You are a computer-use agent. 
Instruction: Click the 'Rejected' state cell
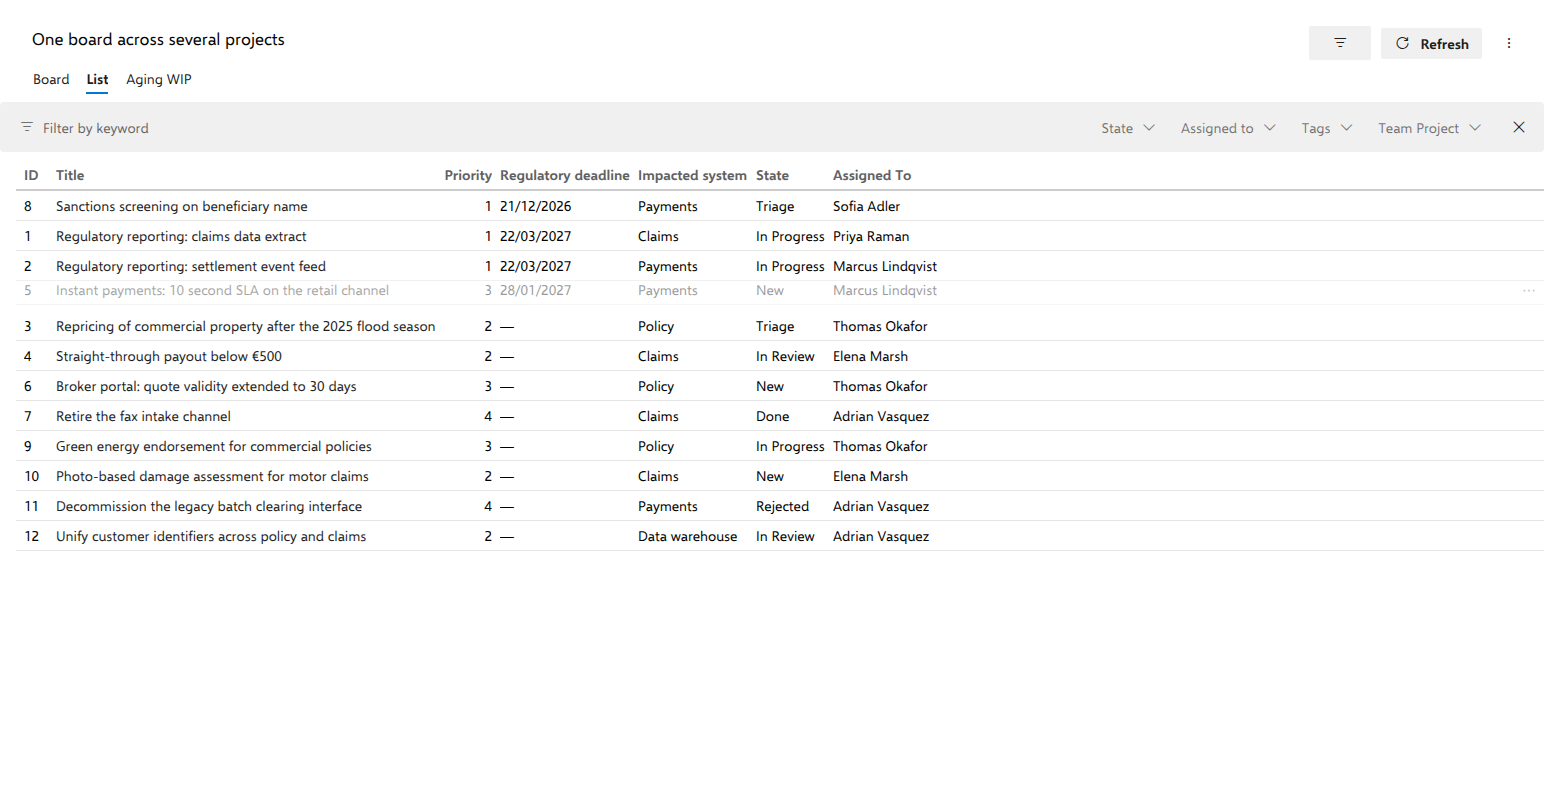(x=782, y=506)
